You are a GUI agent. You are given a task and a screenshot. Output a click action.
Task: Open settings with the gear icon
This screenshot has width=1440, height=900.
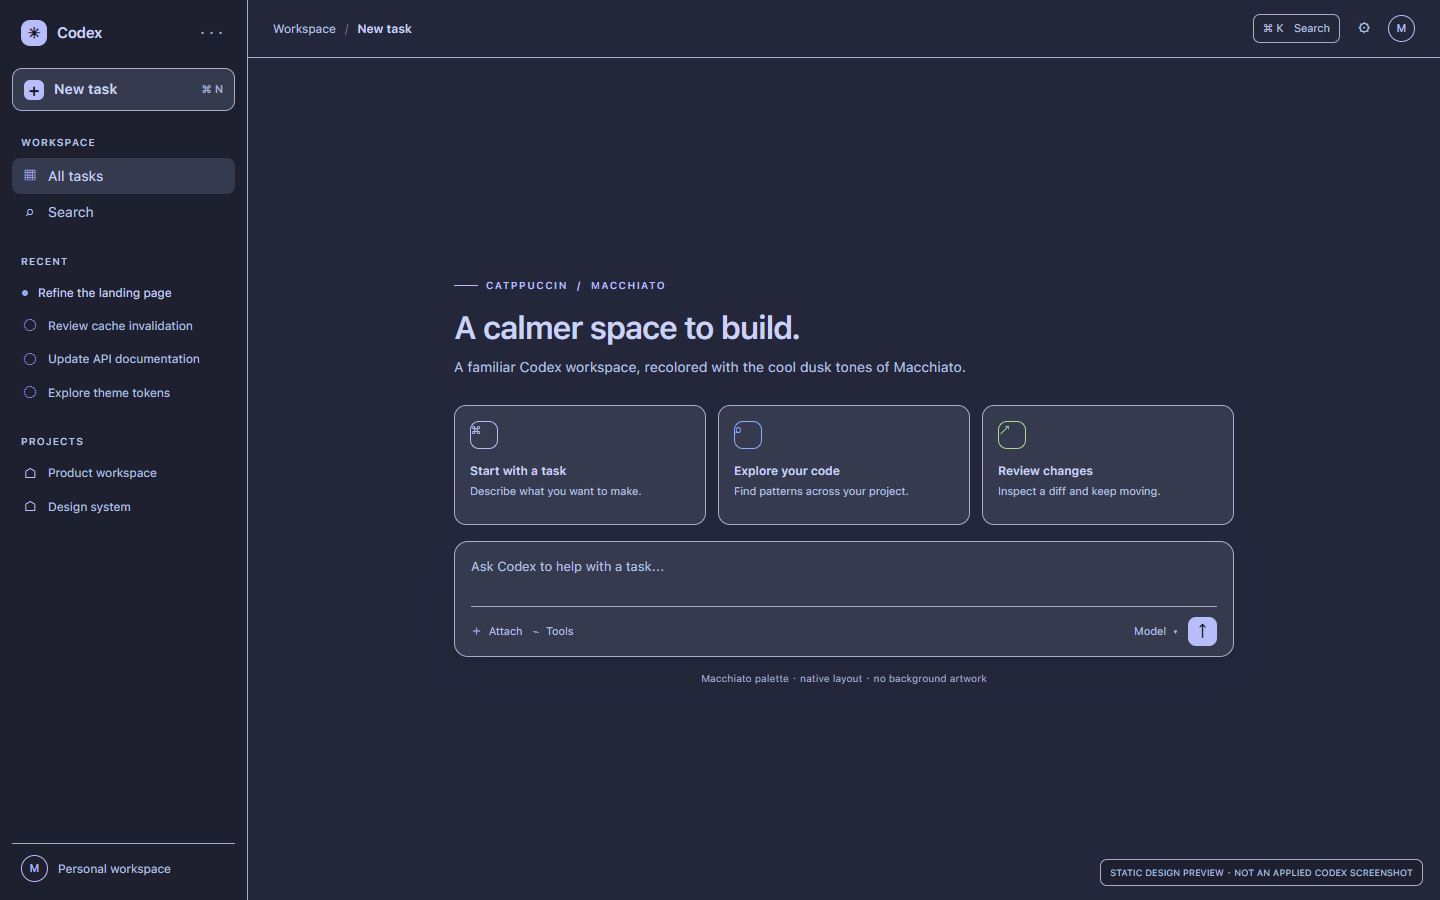1364,28
